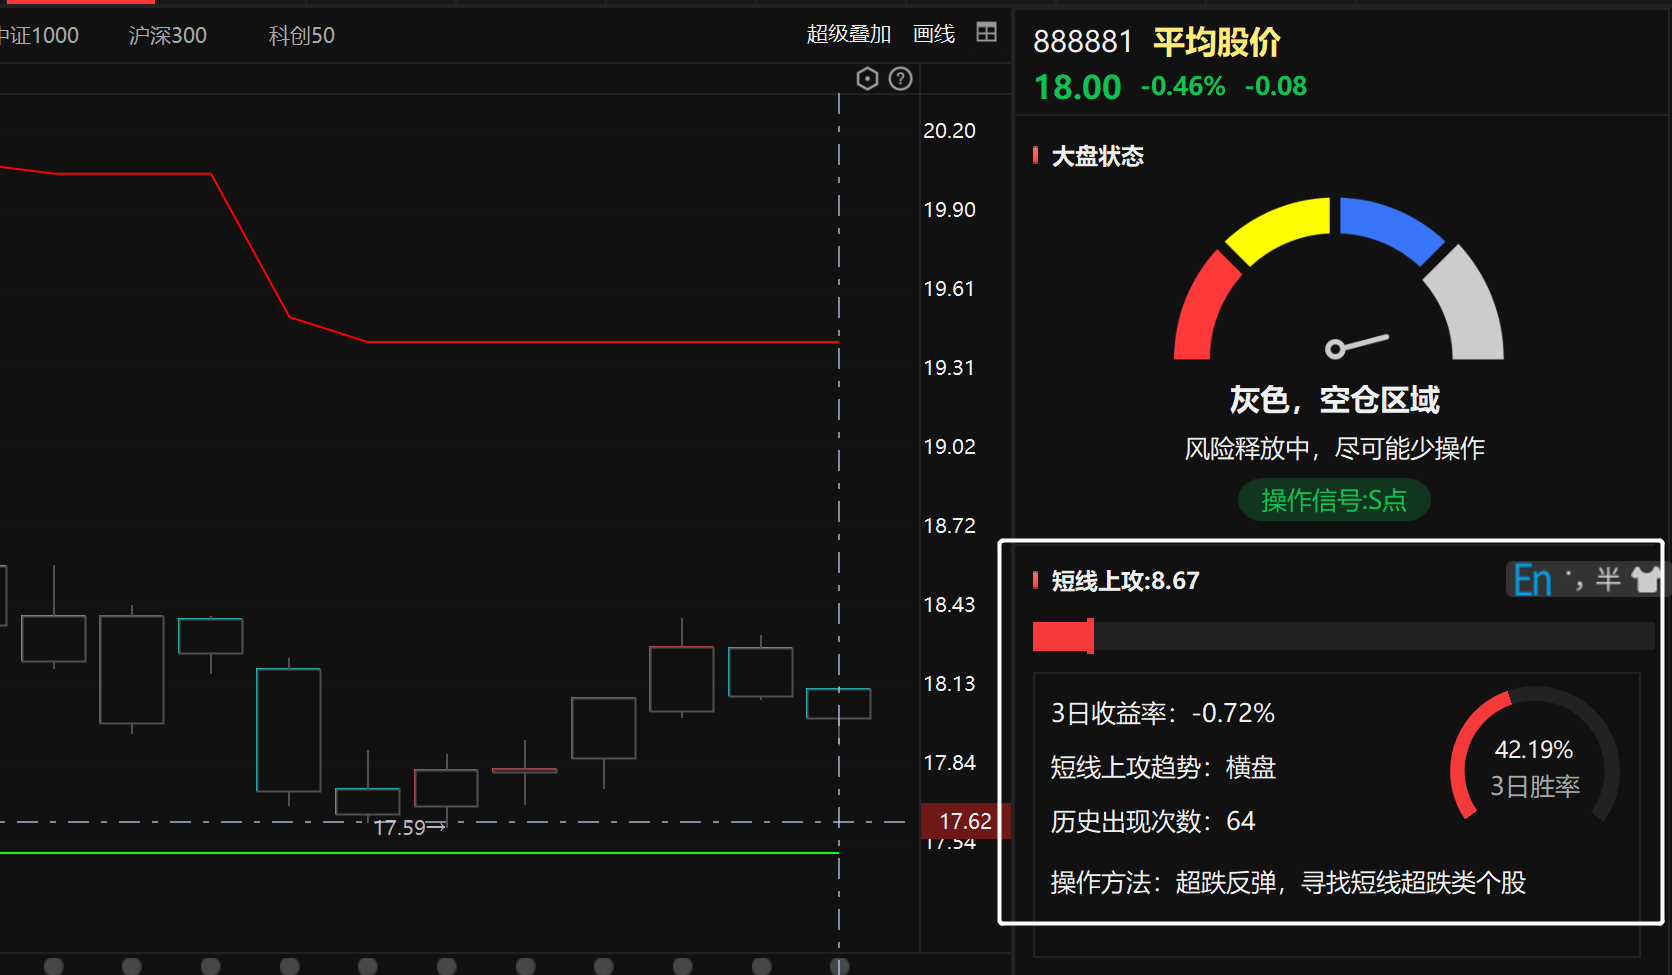
Task: Click the 19.02 price axis label
Action: [949, 447]
